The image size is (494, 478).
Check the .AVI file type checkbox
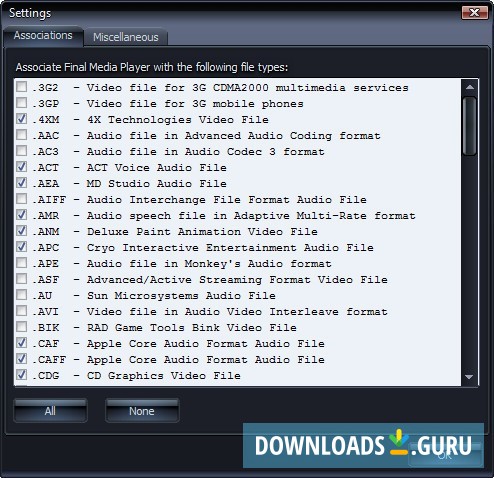[x=22, y=311]
